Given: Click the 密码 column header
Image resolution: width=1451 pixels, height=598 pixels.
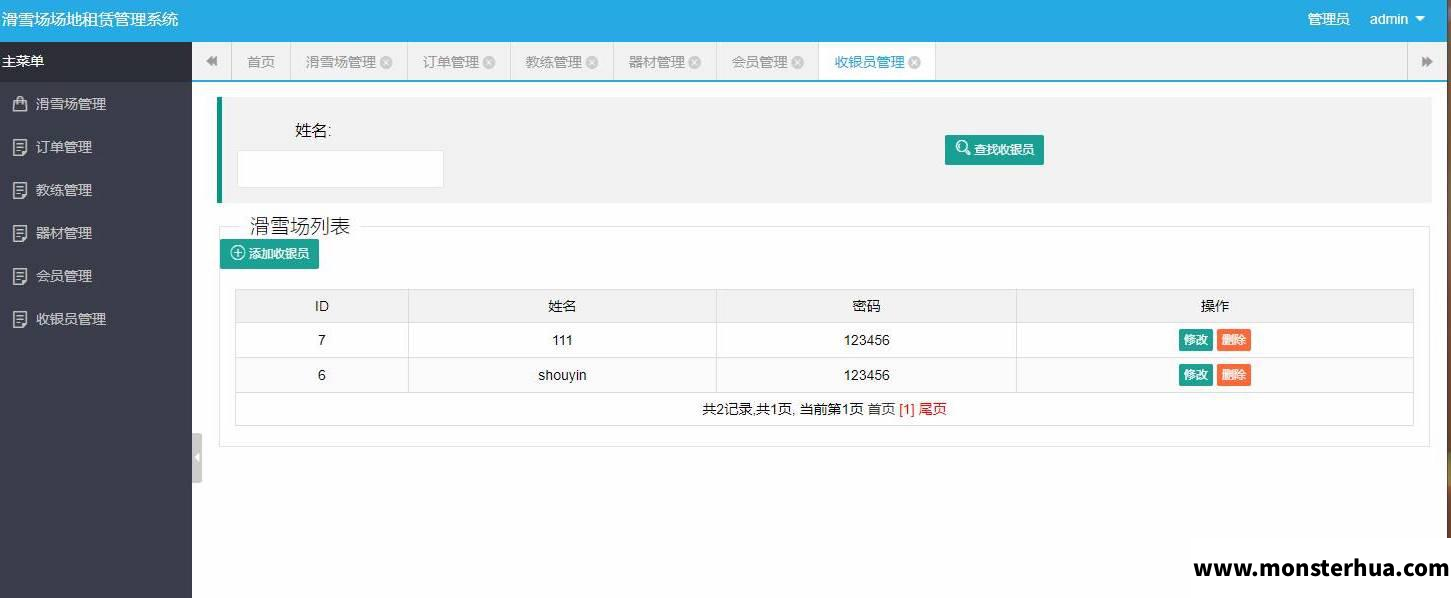Looking at the screenshot, I should (866, 306).
